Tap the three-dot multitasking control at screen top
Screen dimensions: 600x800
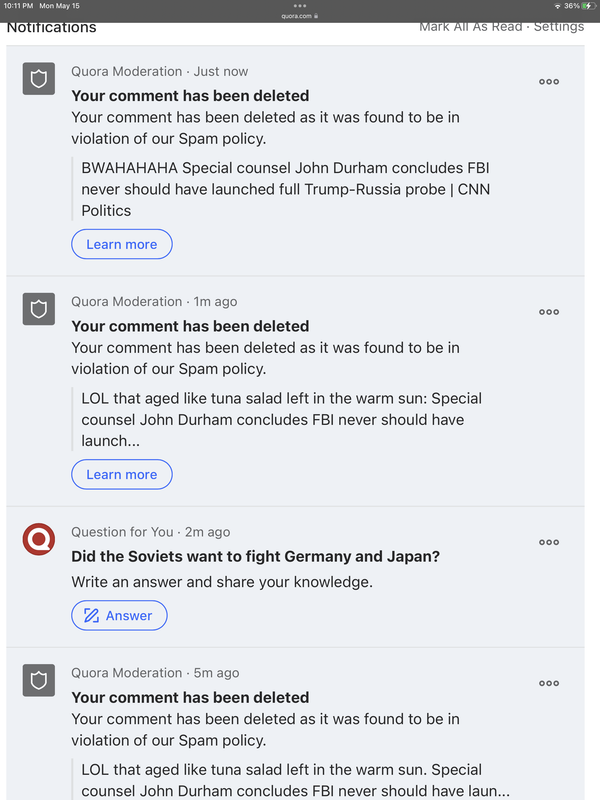[300, 6]
